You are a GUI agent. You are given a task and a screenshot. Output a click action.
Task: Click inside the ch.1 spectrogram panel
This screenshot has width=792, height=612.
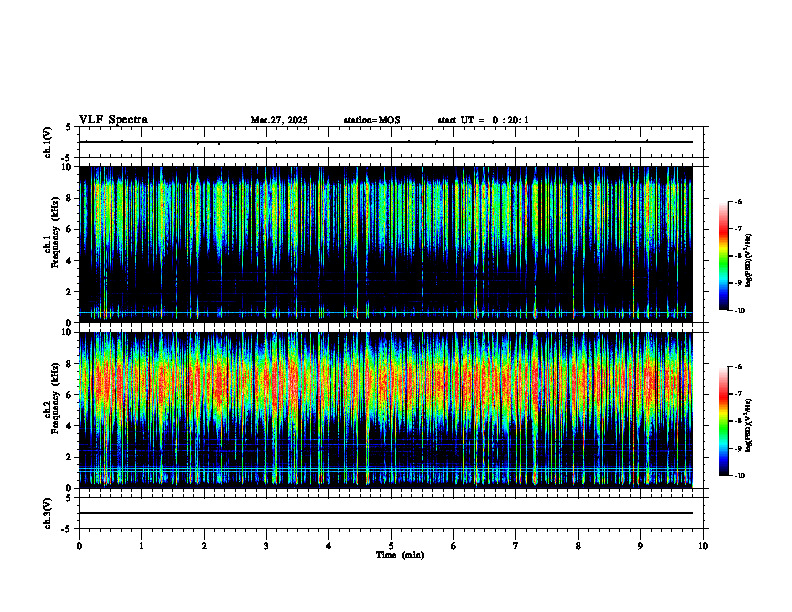[386, 244]
